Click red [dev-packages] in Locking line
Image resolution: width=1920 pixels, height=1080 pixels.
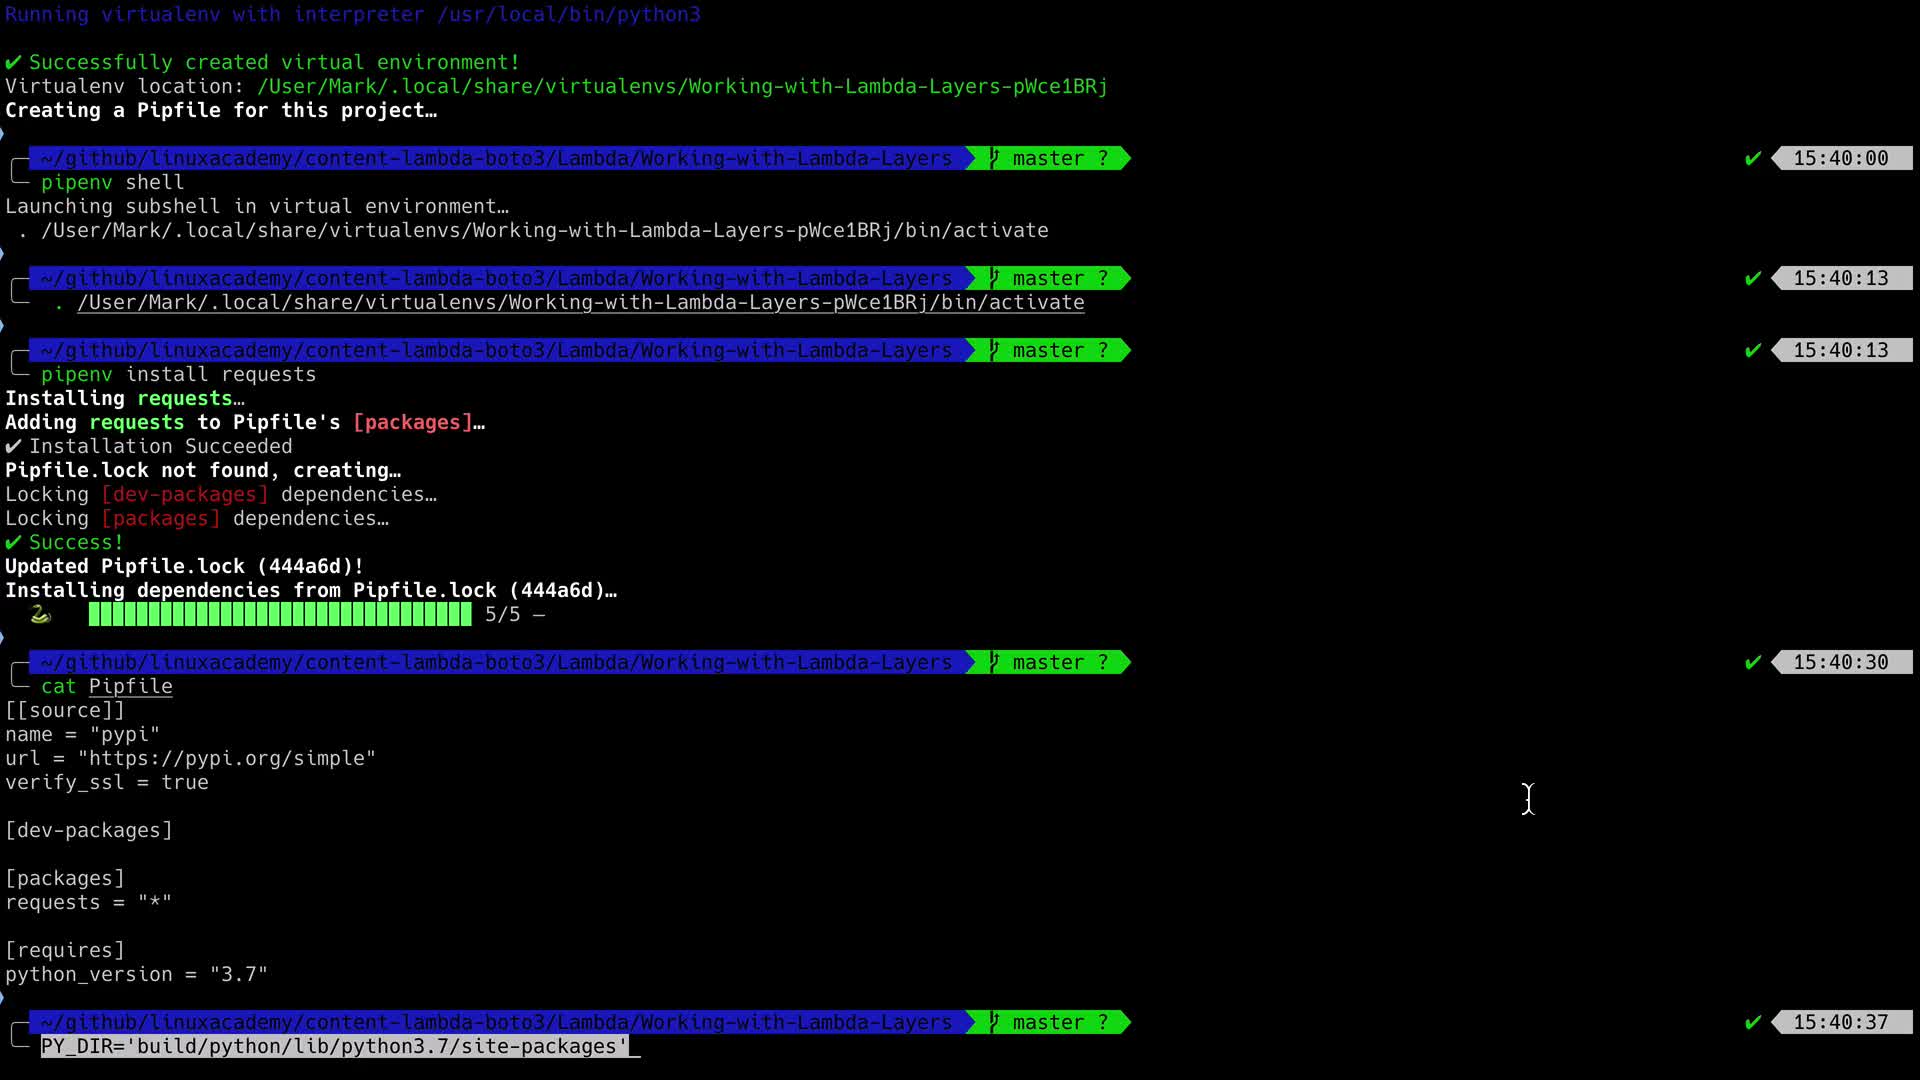[x=185, y=495]
